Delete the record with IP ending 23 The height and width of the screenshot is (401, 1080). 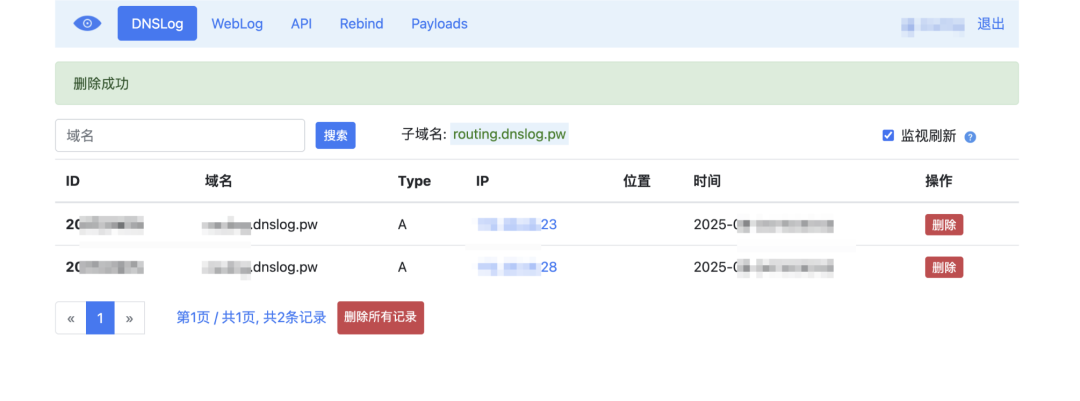pyautogui.click(x=944, y=225)
